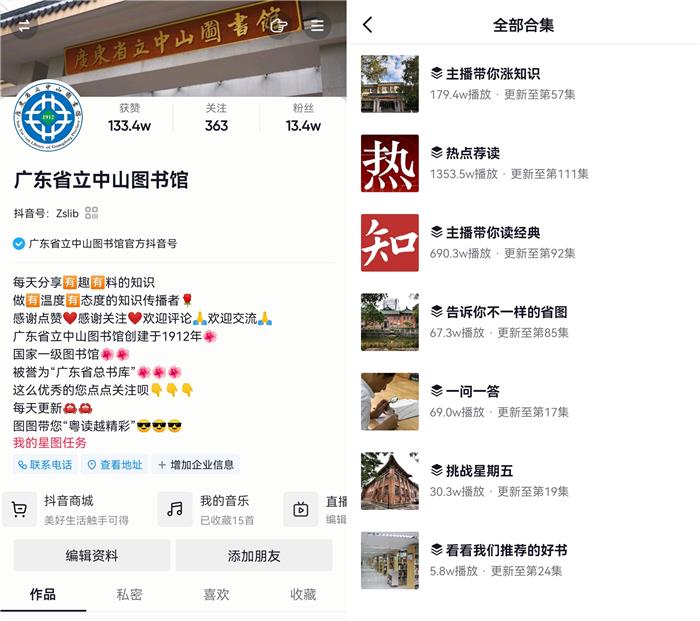Switch to the 私密 tab

tap(129, 594)
